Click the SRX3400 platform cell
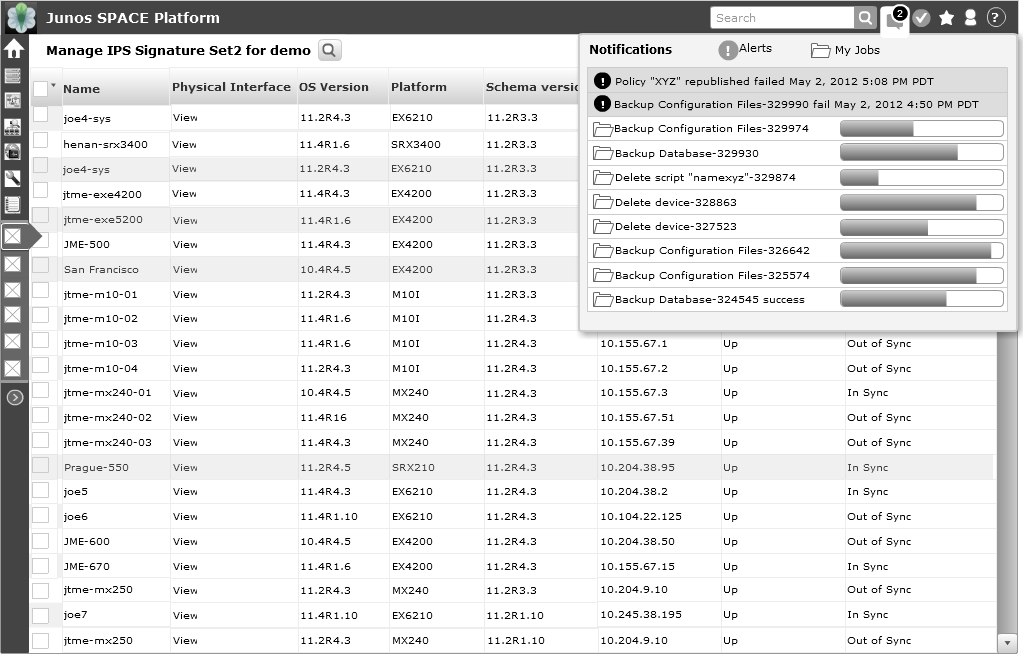1023x654 pixels. (416, 144)
